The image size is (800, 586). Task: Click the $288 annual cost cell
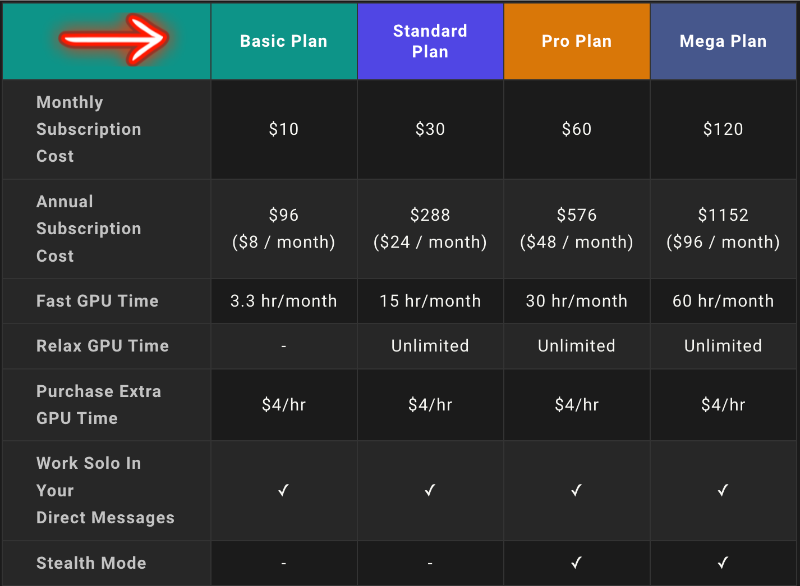pyautogui.click(x=430, y=228)
